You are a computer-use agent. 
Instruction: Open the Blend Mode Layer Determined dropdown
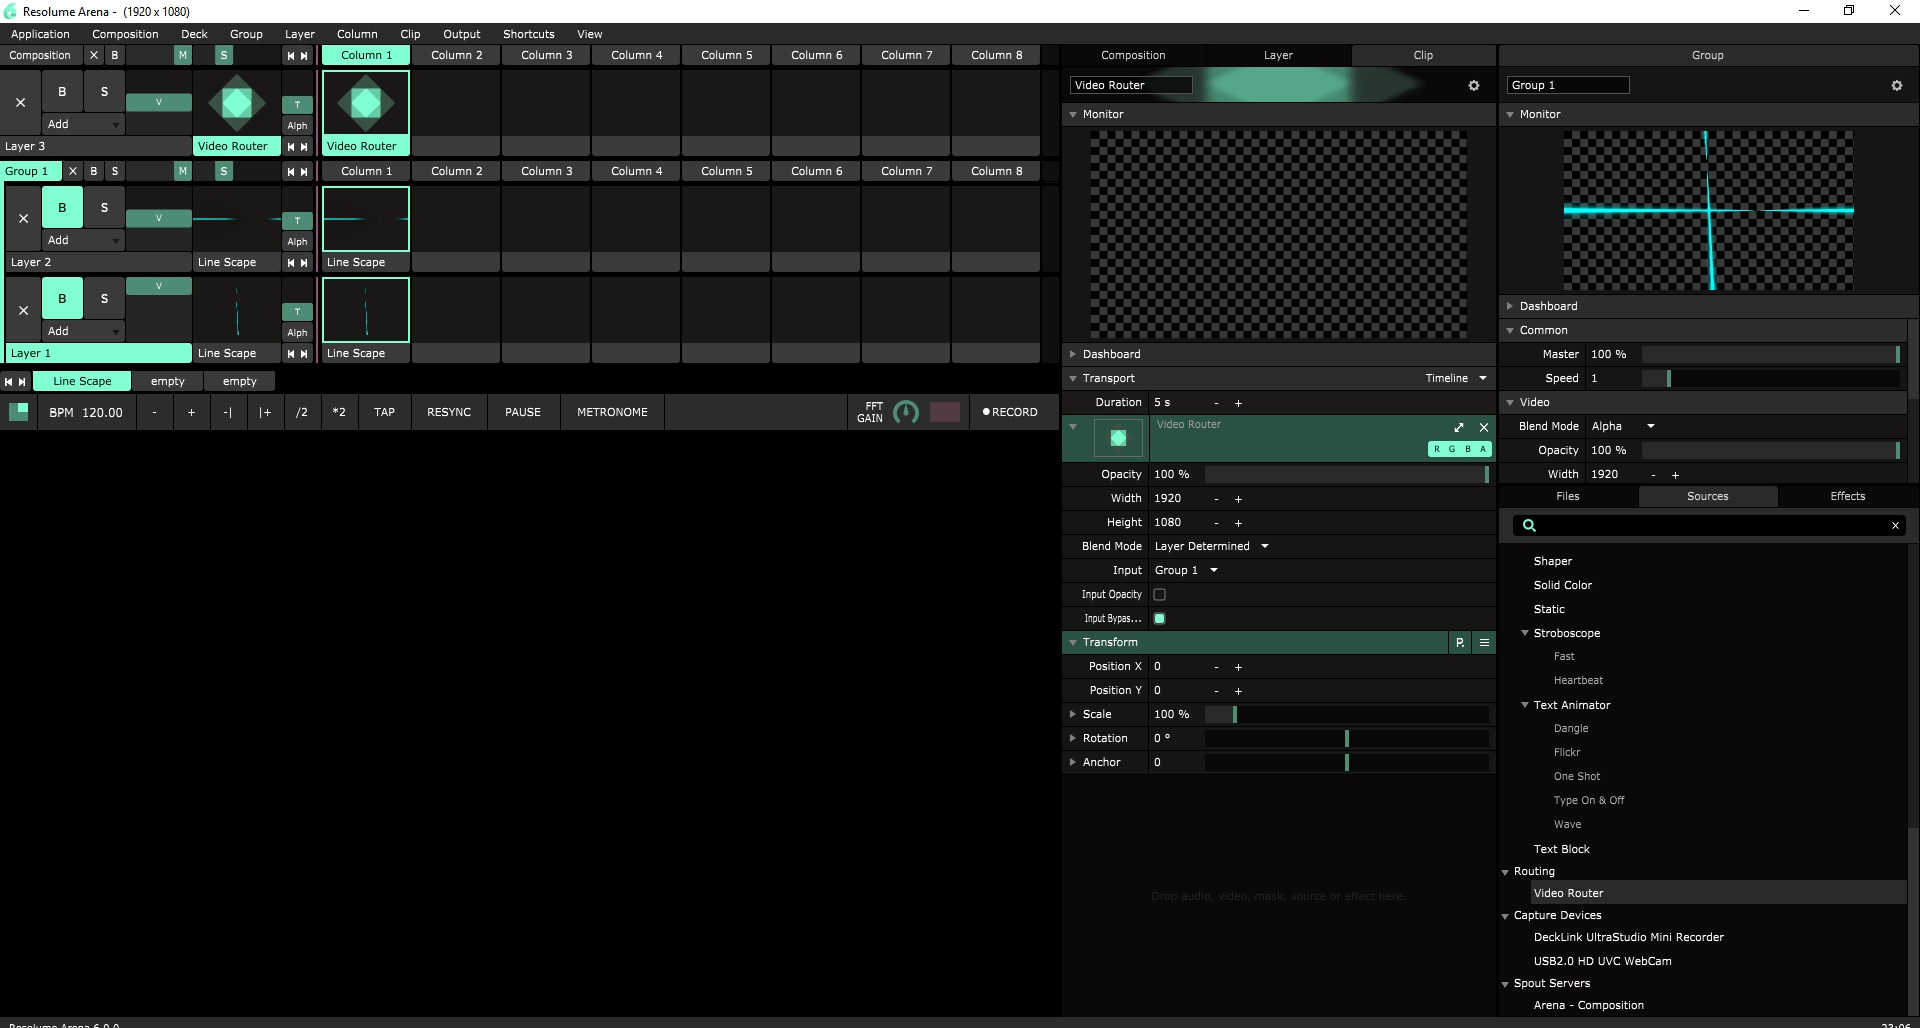click(1211, 547)
